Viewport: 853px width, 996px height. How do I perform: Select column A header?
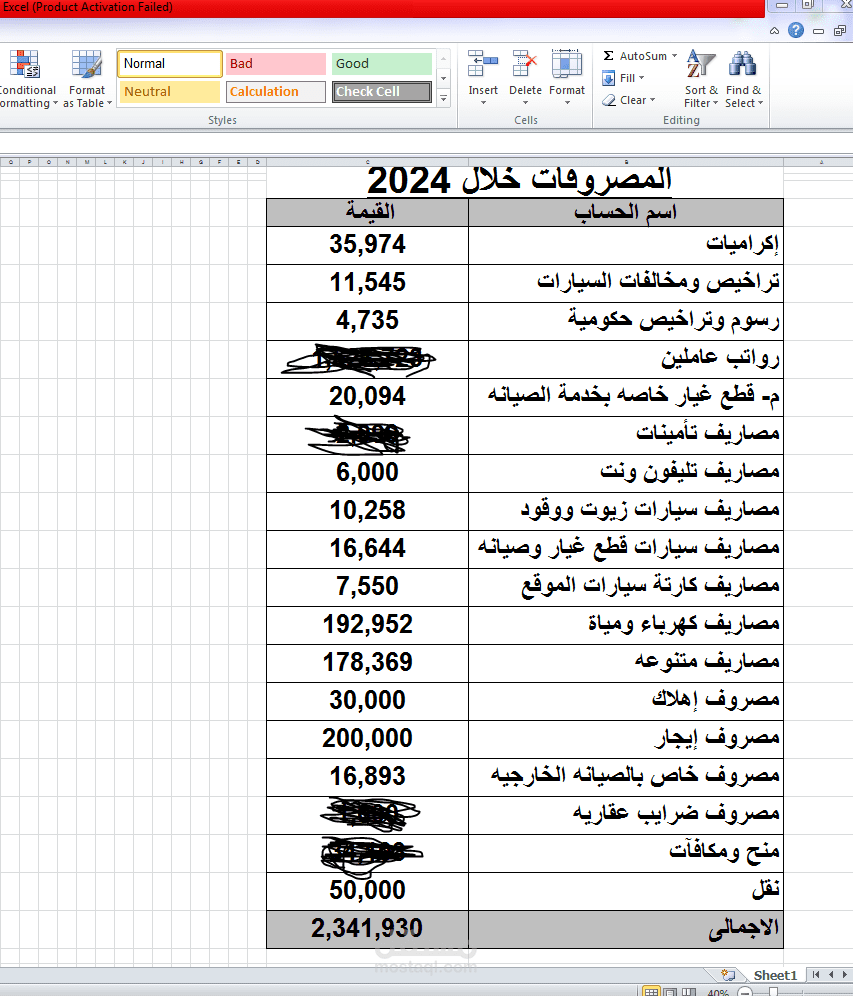pos(819,162)
